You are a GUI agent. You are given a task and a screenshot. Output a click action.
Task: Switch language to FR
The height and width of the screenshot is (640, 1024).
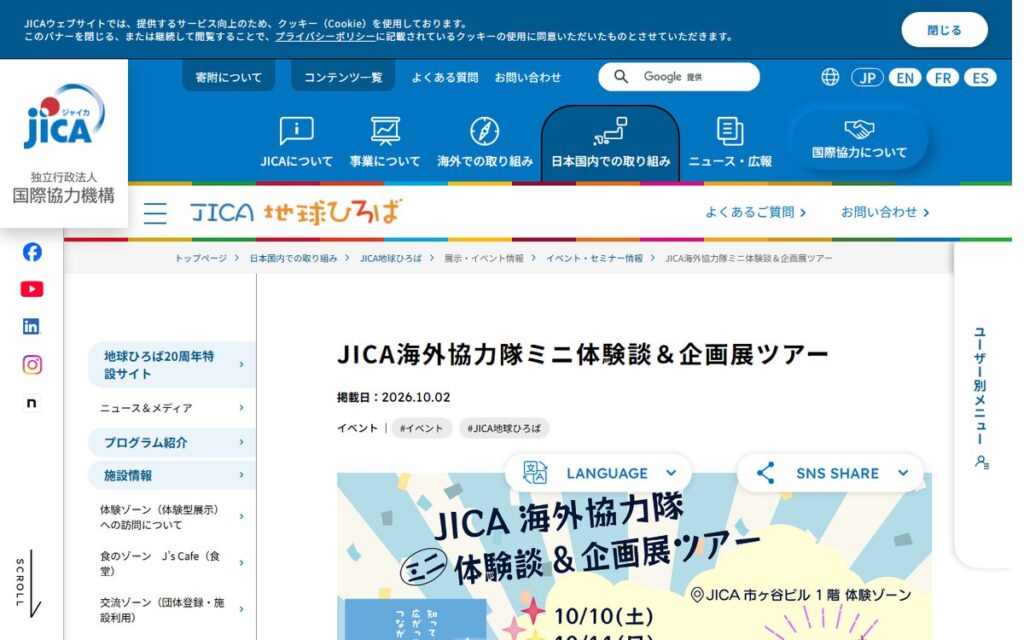pos(942,78)
